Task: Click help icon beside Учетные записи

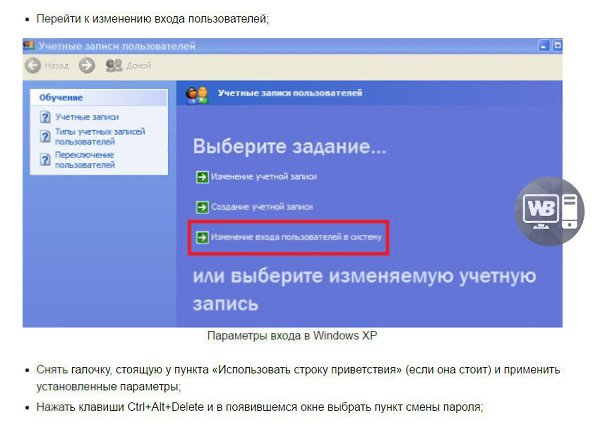Action: click(45, 118)
